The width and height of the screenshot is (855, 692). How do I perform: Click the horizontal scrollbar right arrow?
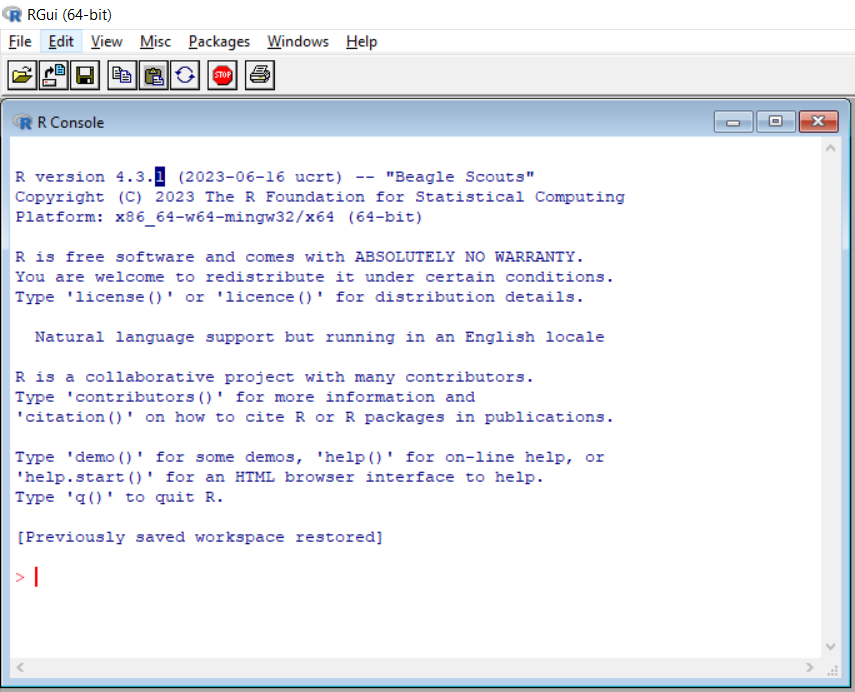(810, 667)
